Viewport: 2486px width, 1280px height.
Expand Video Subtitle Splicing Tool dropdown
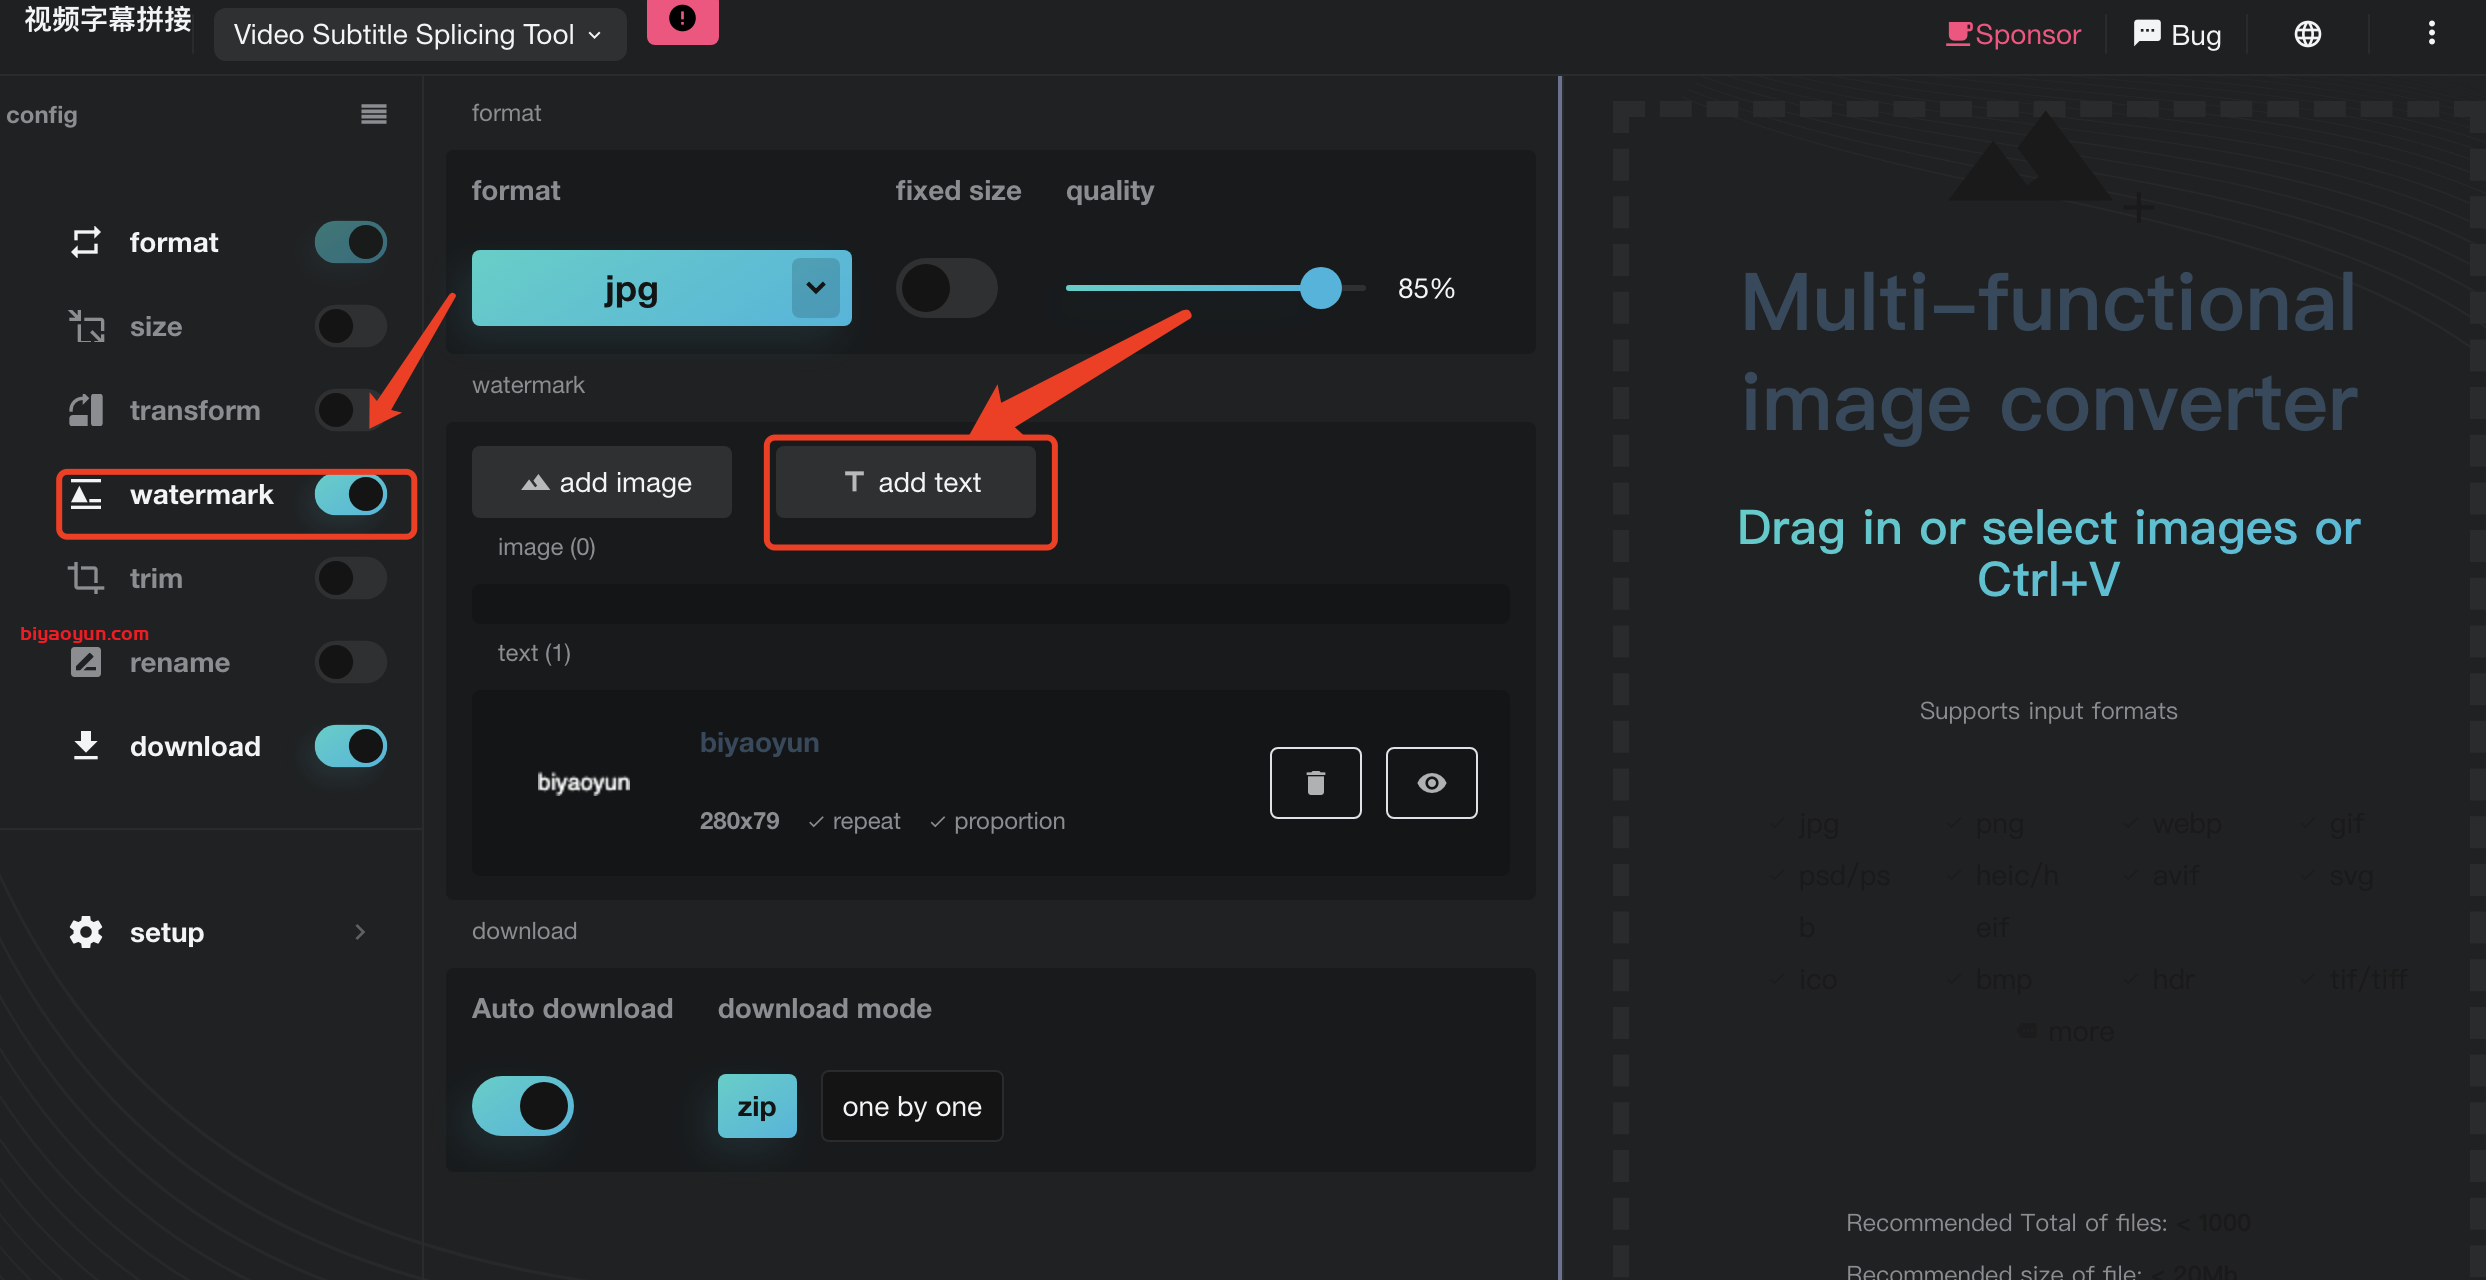click(x=420, y=34)
